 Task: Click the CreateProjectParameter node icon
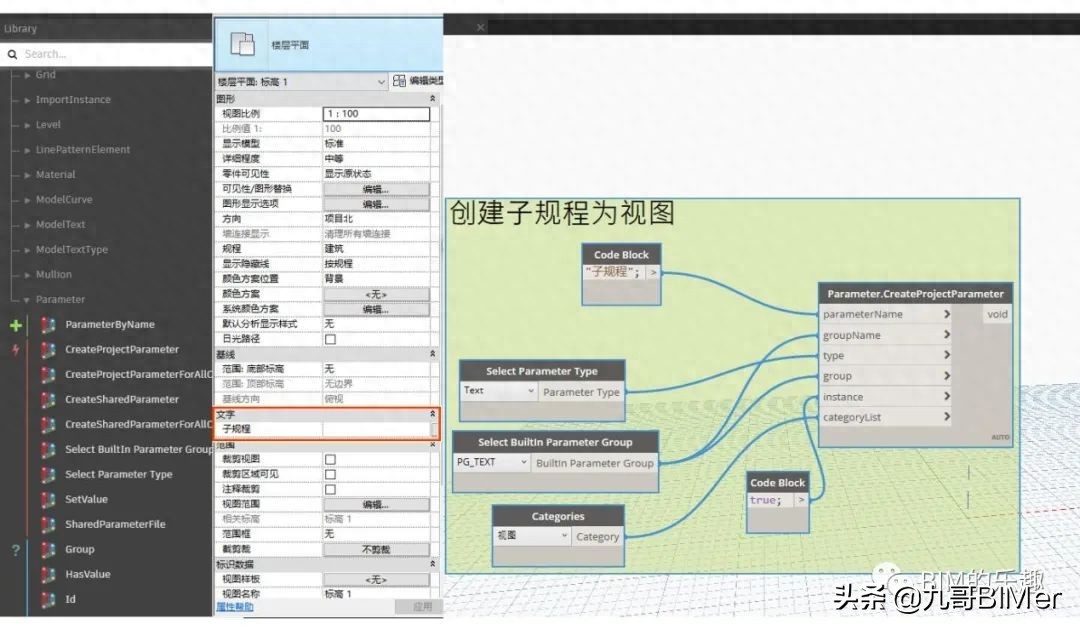coord(48,350)
